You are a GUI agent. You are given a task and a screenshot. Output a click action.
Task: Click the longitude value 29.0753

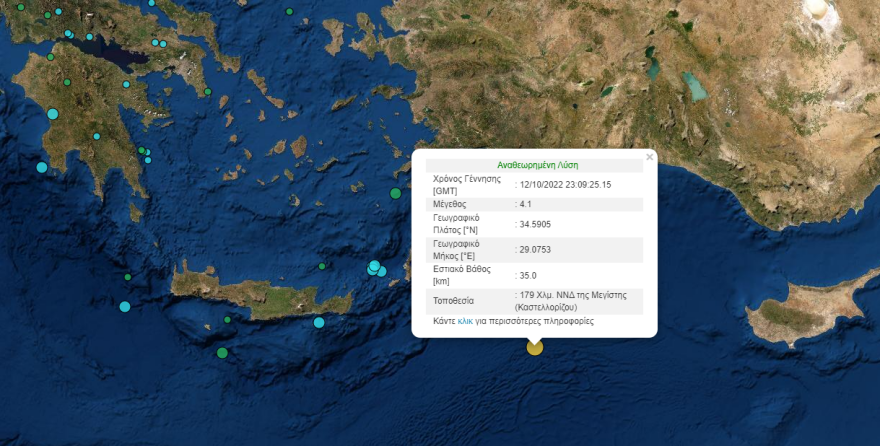pyautogui.click(x=533, y=250)
